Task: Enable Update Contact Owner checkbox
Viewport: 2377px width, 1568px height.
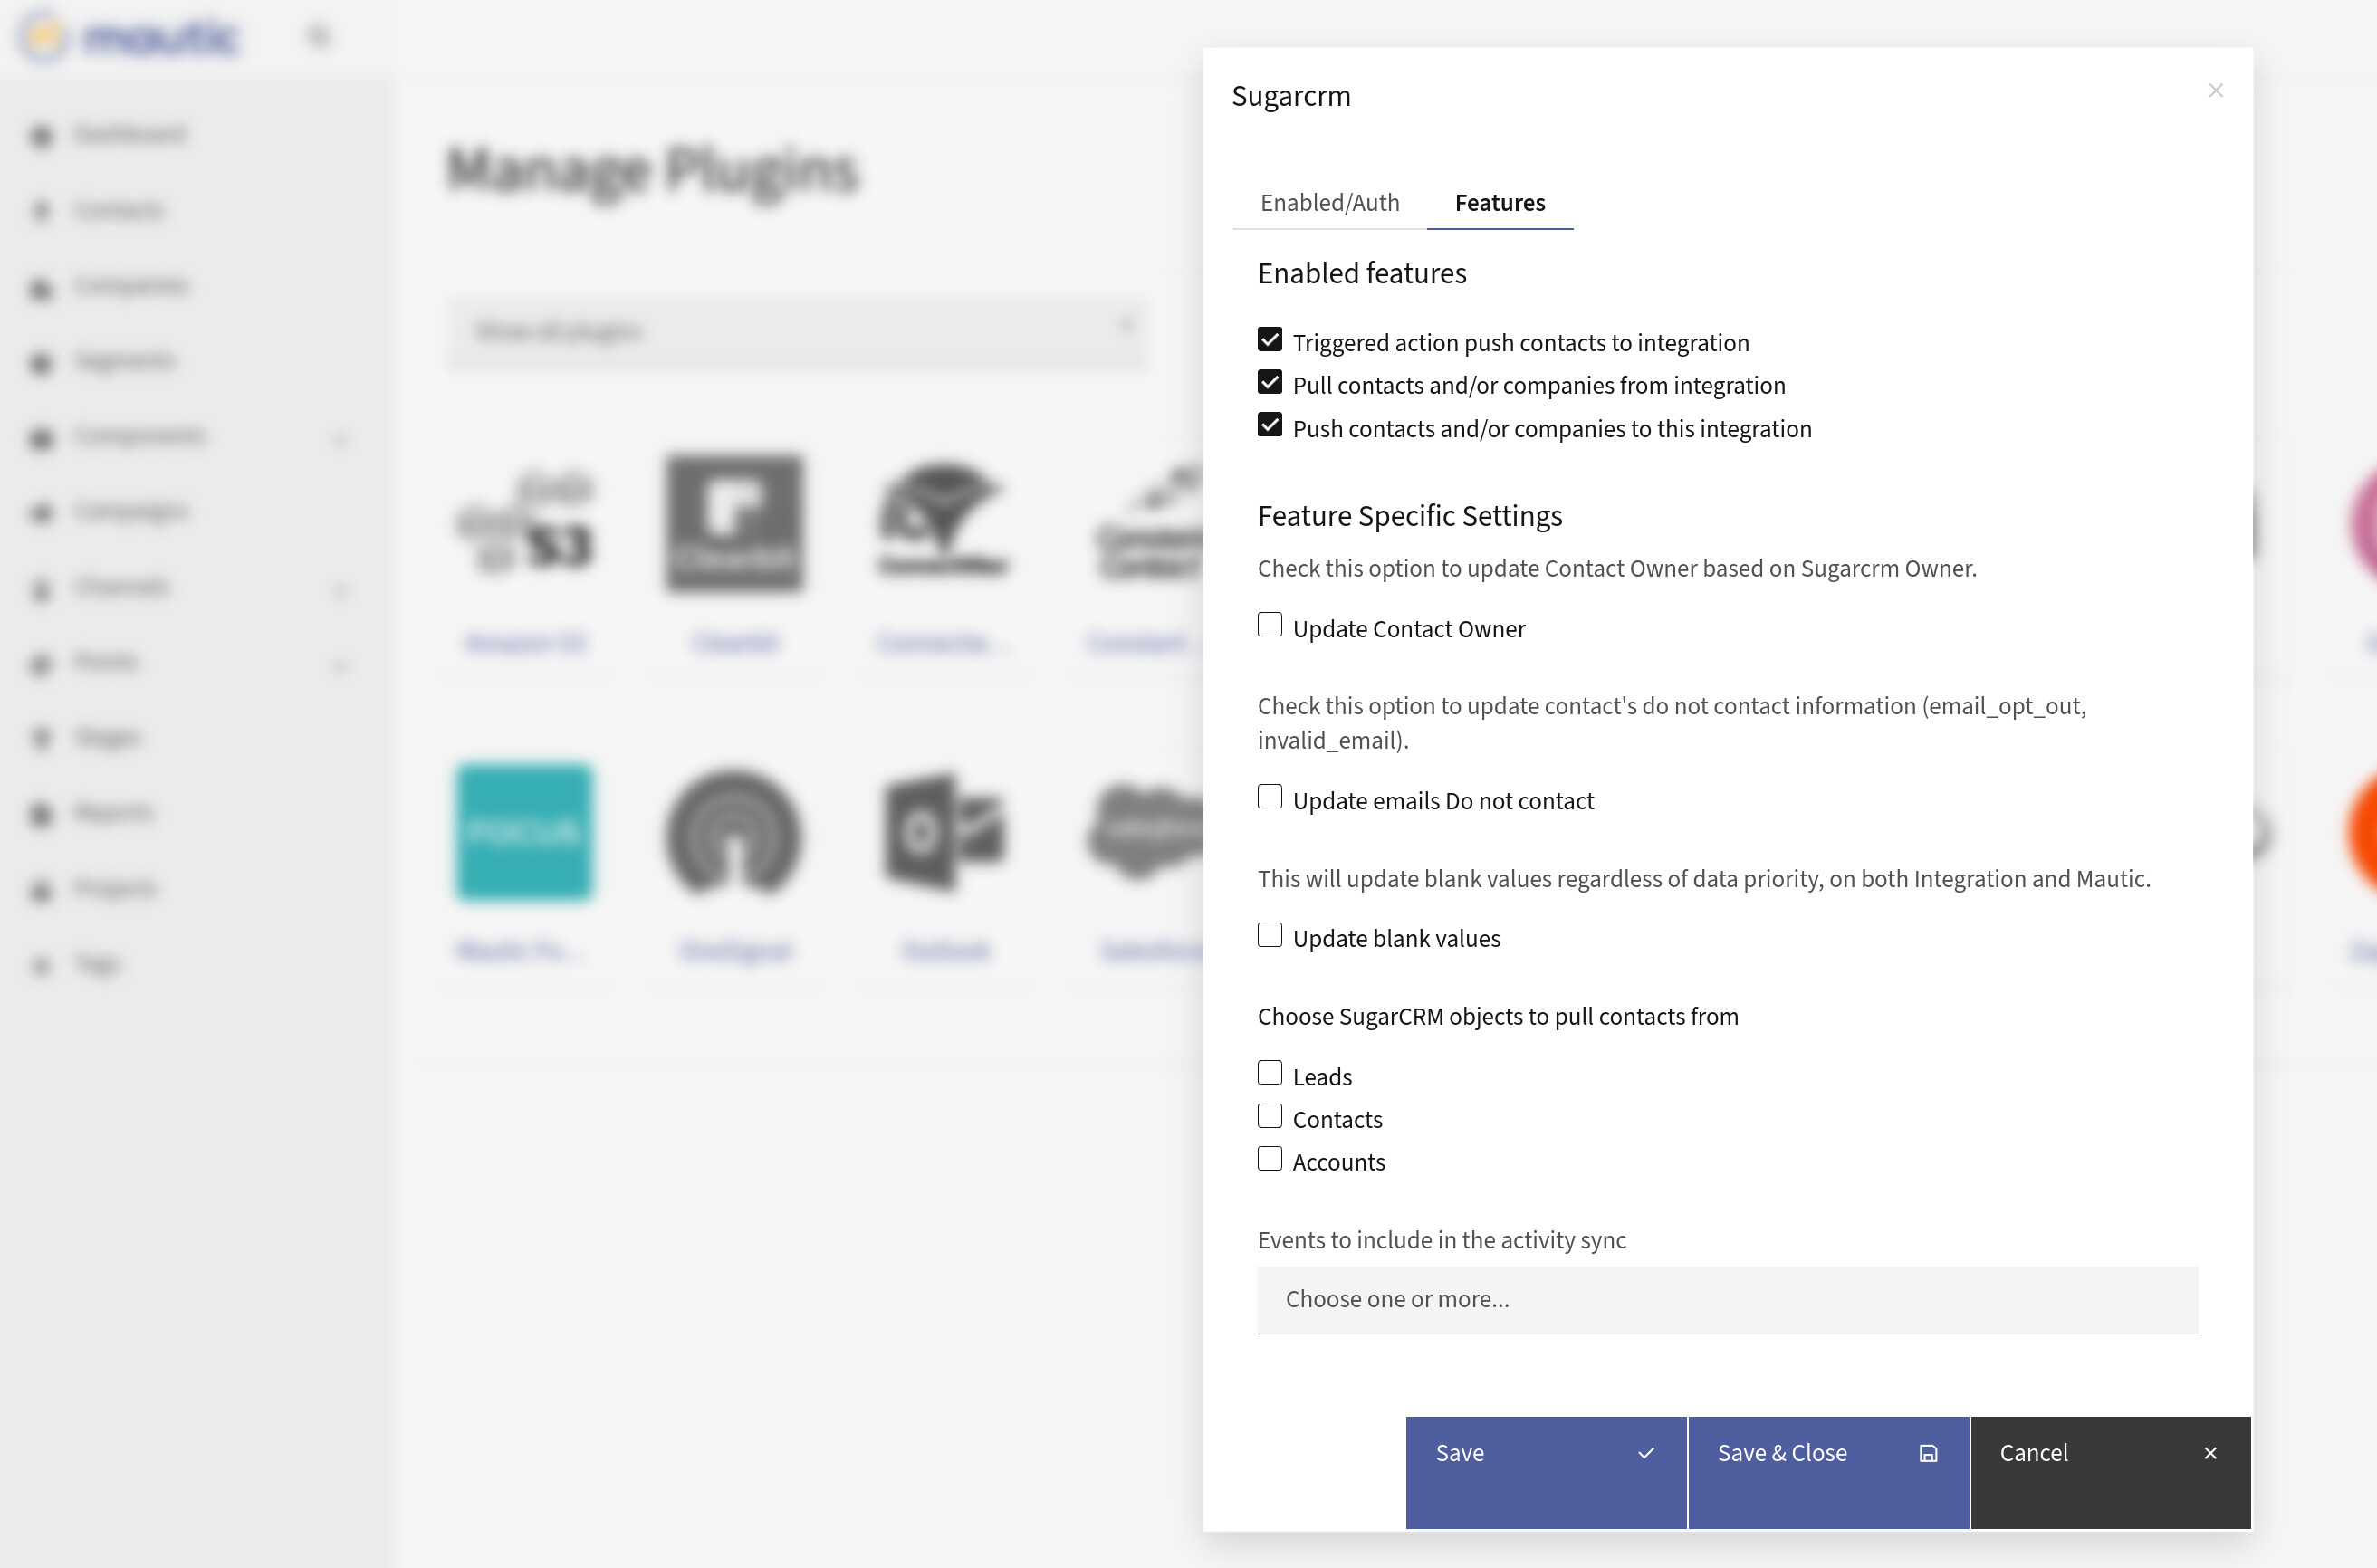Action: tap(1269, 625)
